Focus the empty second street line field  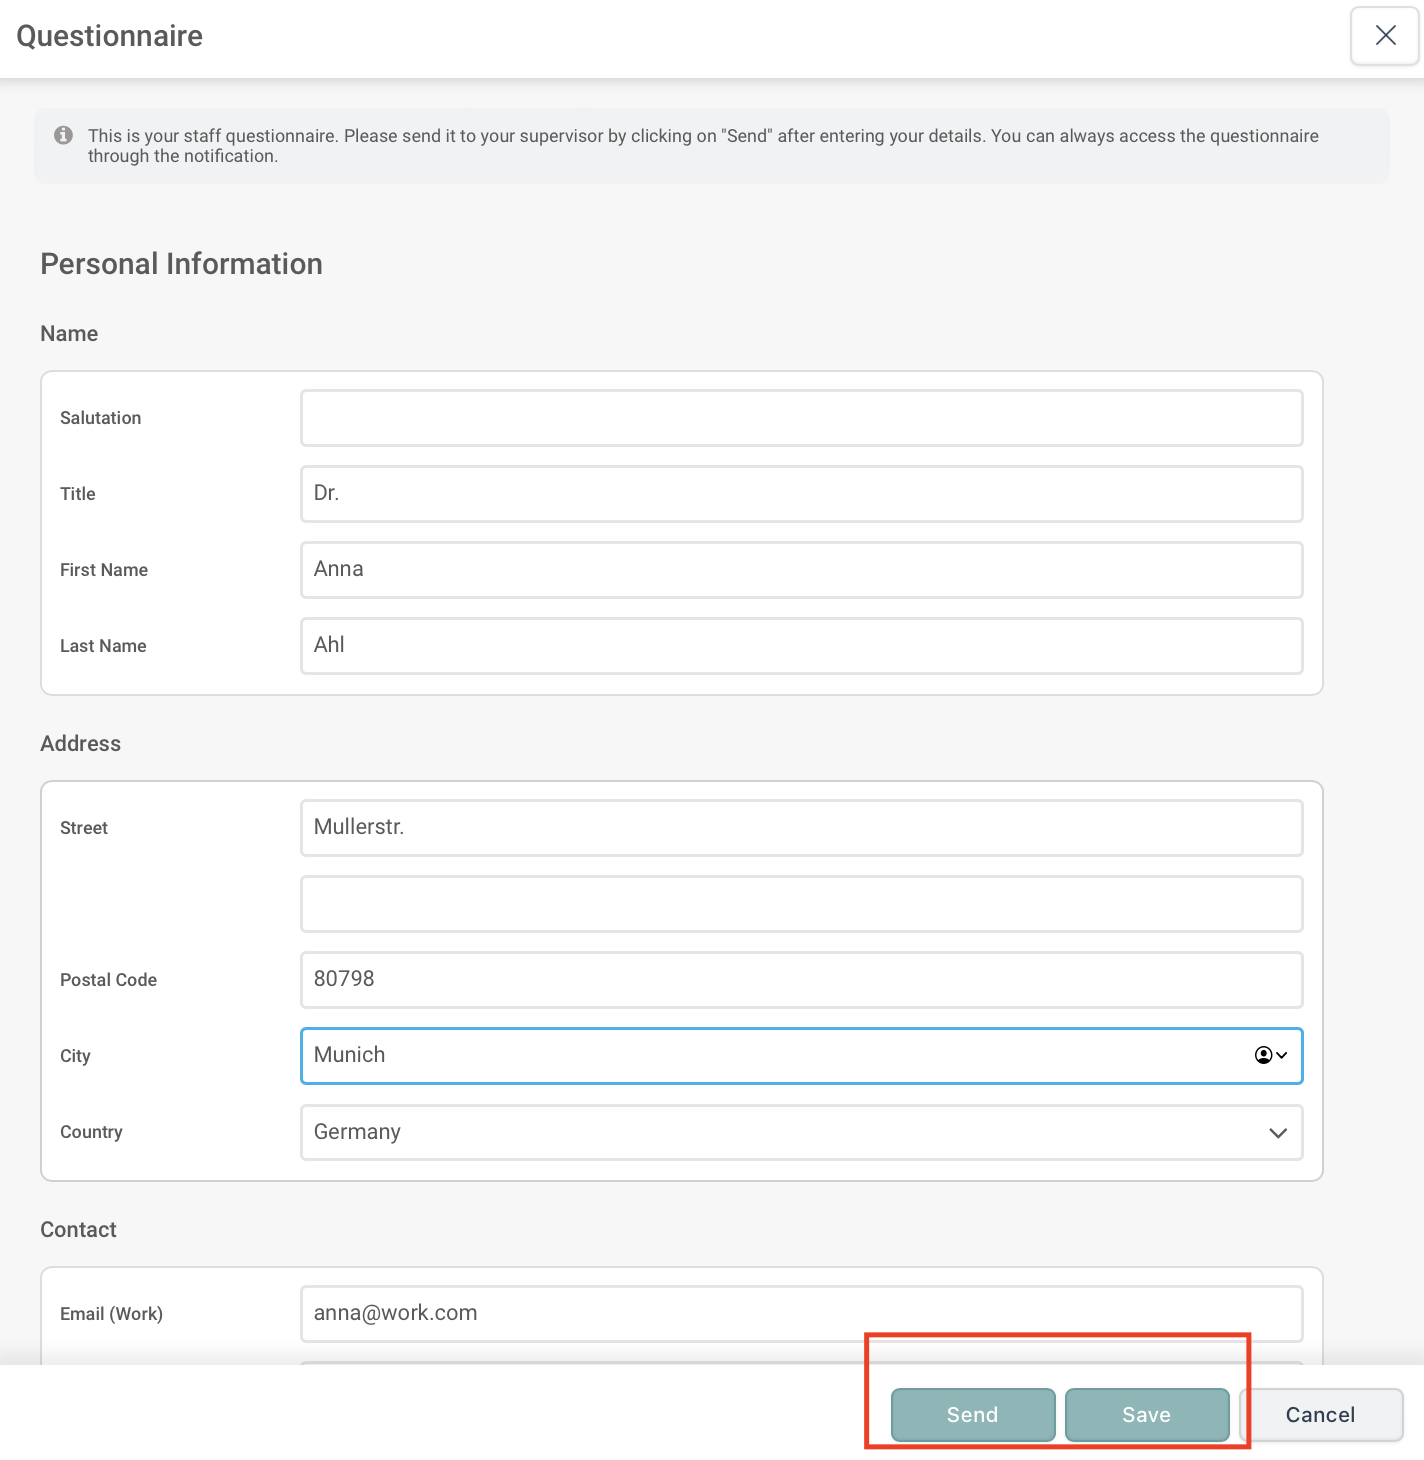click(x=802, y=904)
